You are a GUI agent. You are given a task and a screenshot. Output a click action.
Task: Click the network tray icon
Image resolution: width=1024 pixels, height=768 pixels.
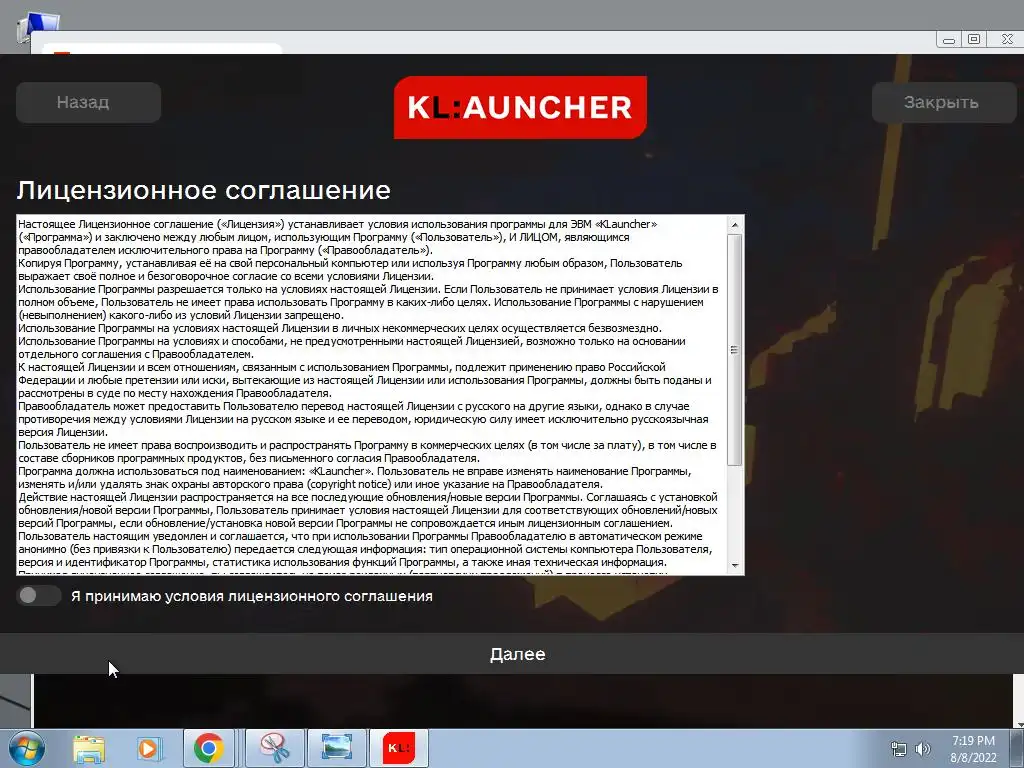(899, 750)
